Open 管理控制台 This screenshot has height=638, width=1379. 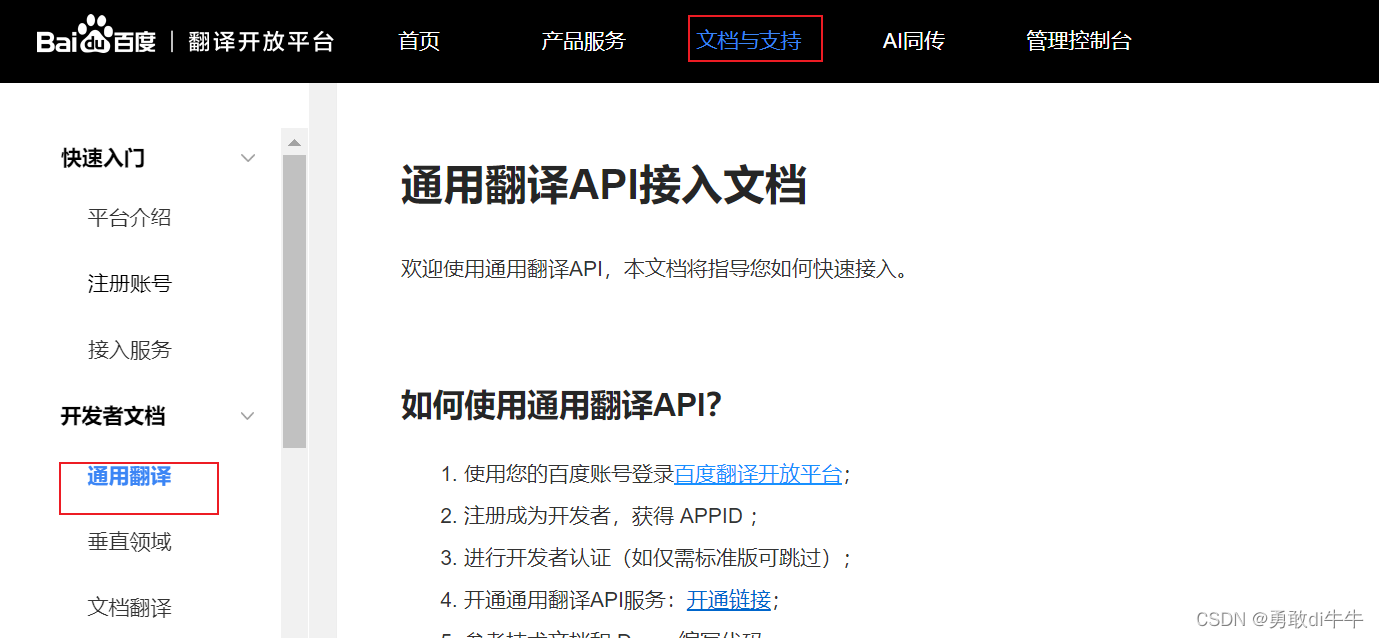click(1079, 41)
